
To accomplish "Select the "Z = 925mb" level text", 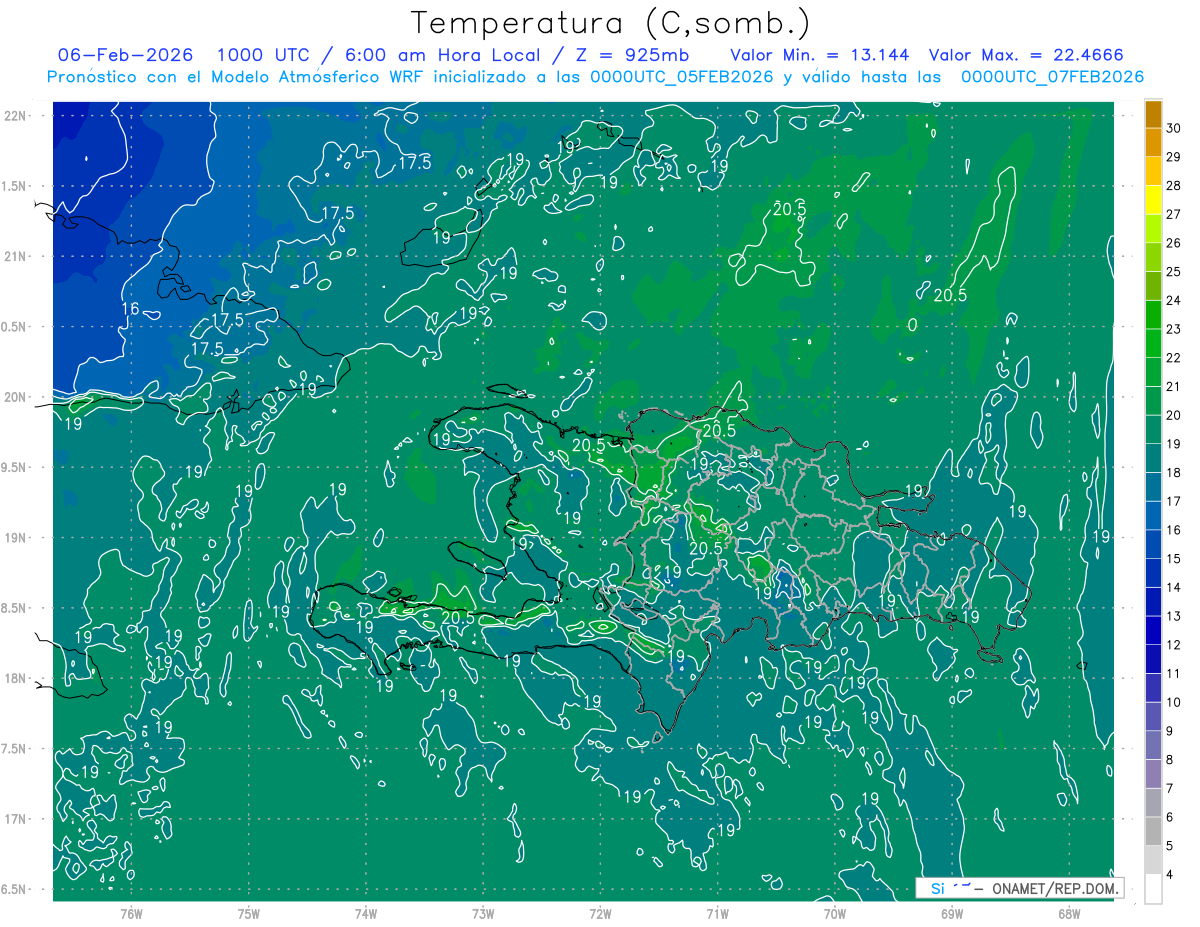I will click(x=632, y=55).
